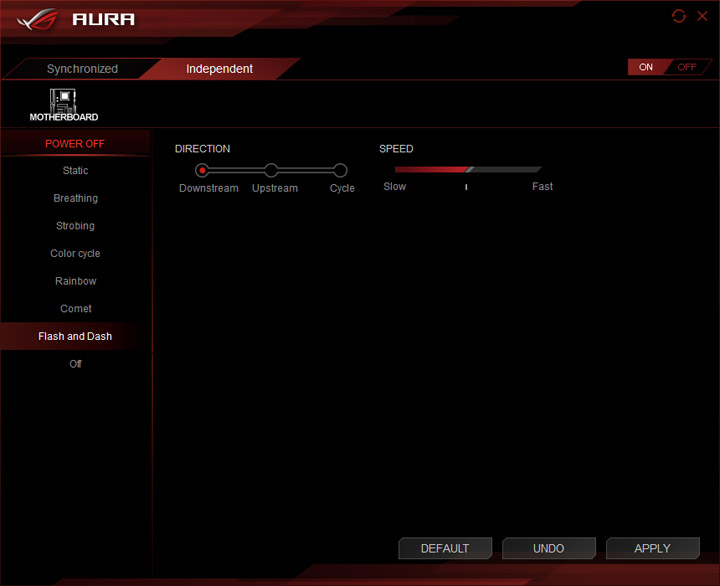Select Upstream direction radio button
720x586 pixels.
271,170
